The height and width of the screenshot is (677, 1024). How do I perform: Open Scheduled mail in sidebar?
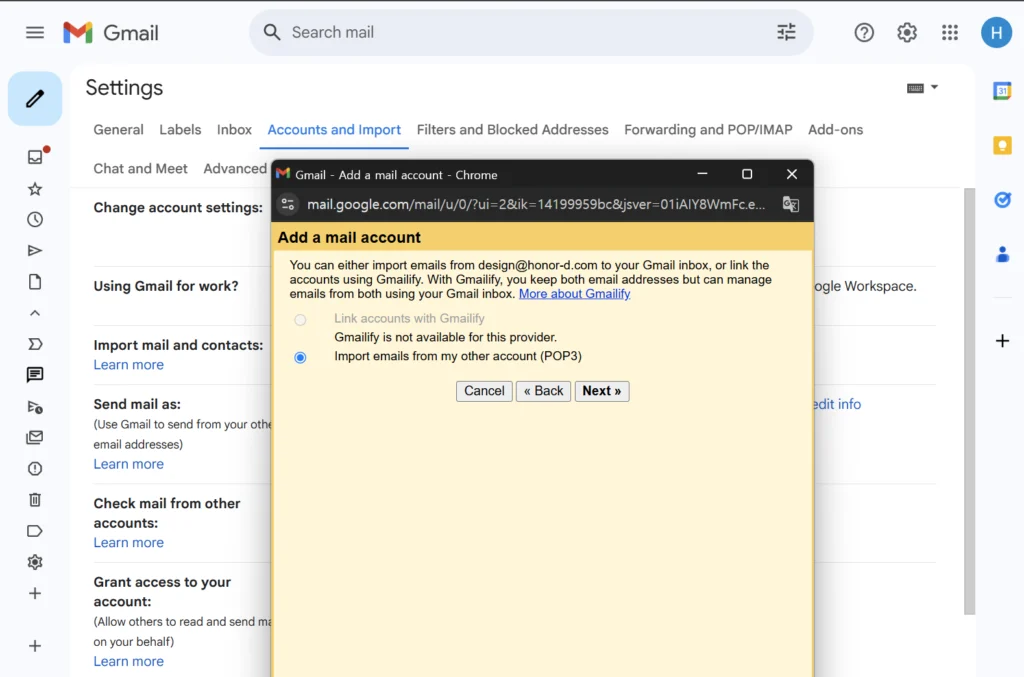pyautogui.click(x=35, y=407)
